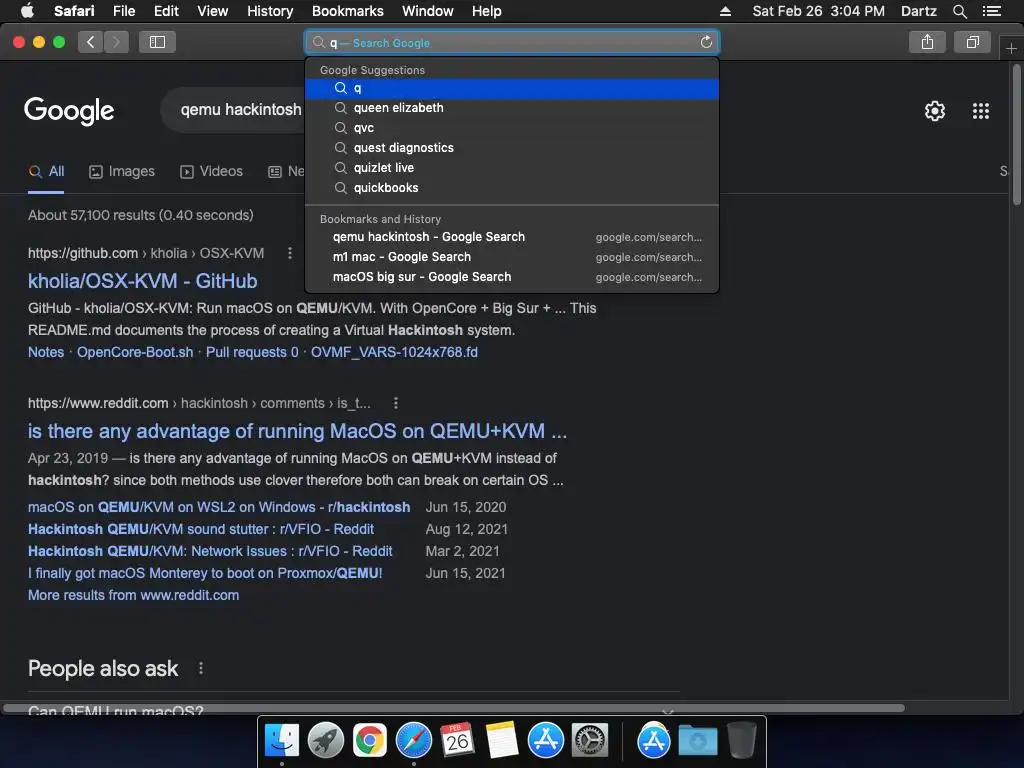Select the 'quizlet live' suggestion
This screenshot has height=768, width=1024.
pos(512,168)
